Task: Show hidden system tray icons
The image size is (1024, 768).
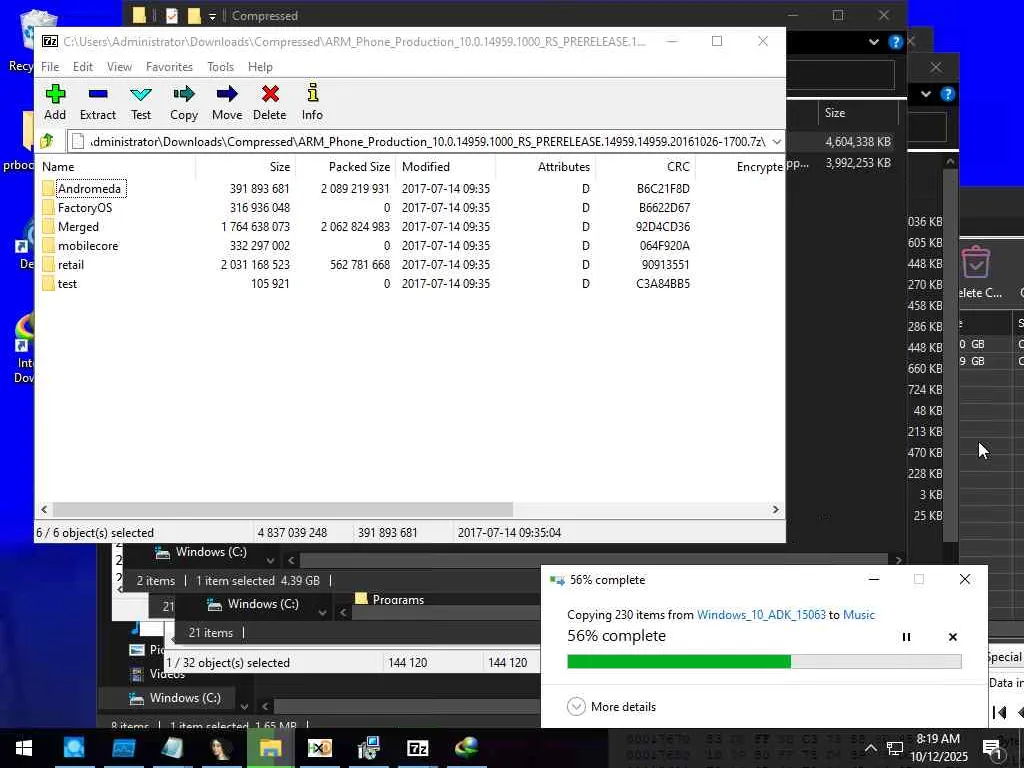Action: [871, 748]
